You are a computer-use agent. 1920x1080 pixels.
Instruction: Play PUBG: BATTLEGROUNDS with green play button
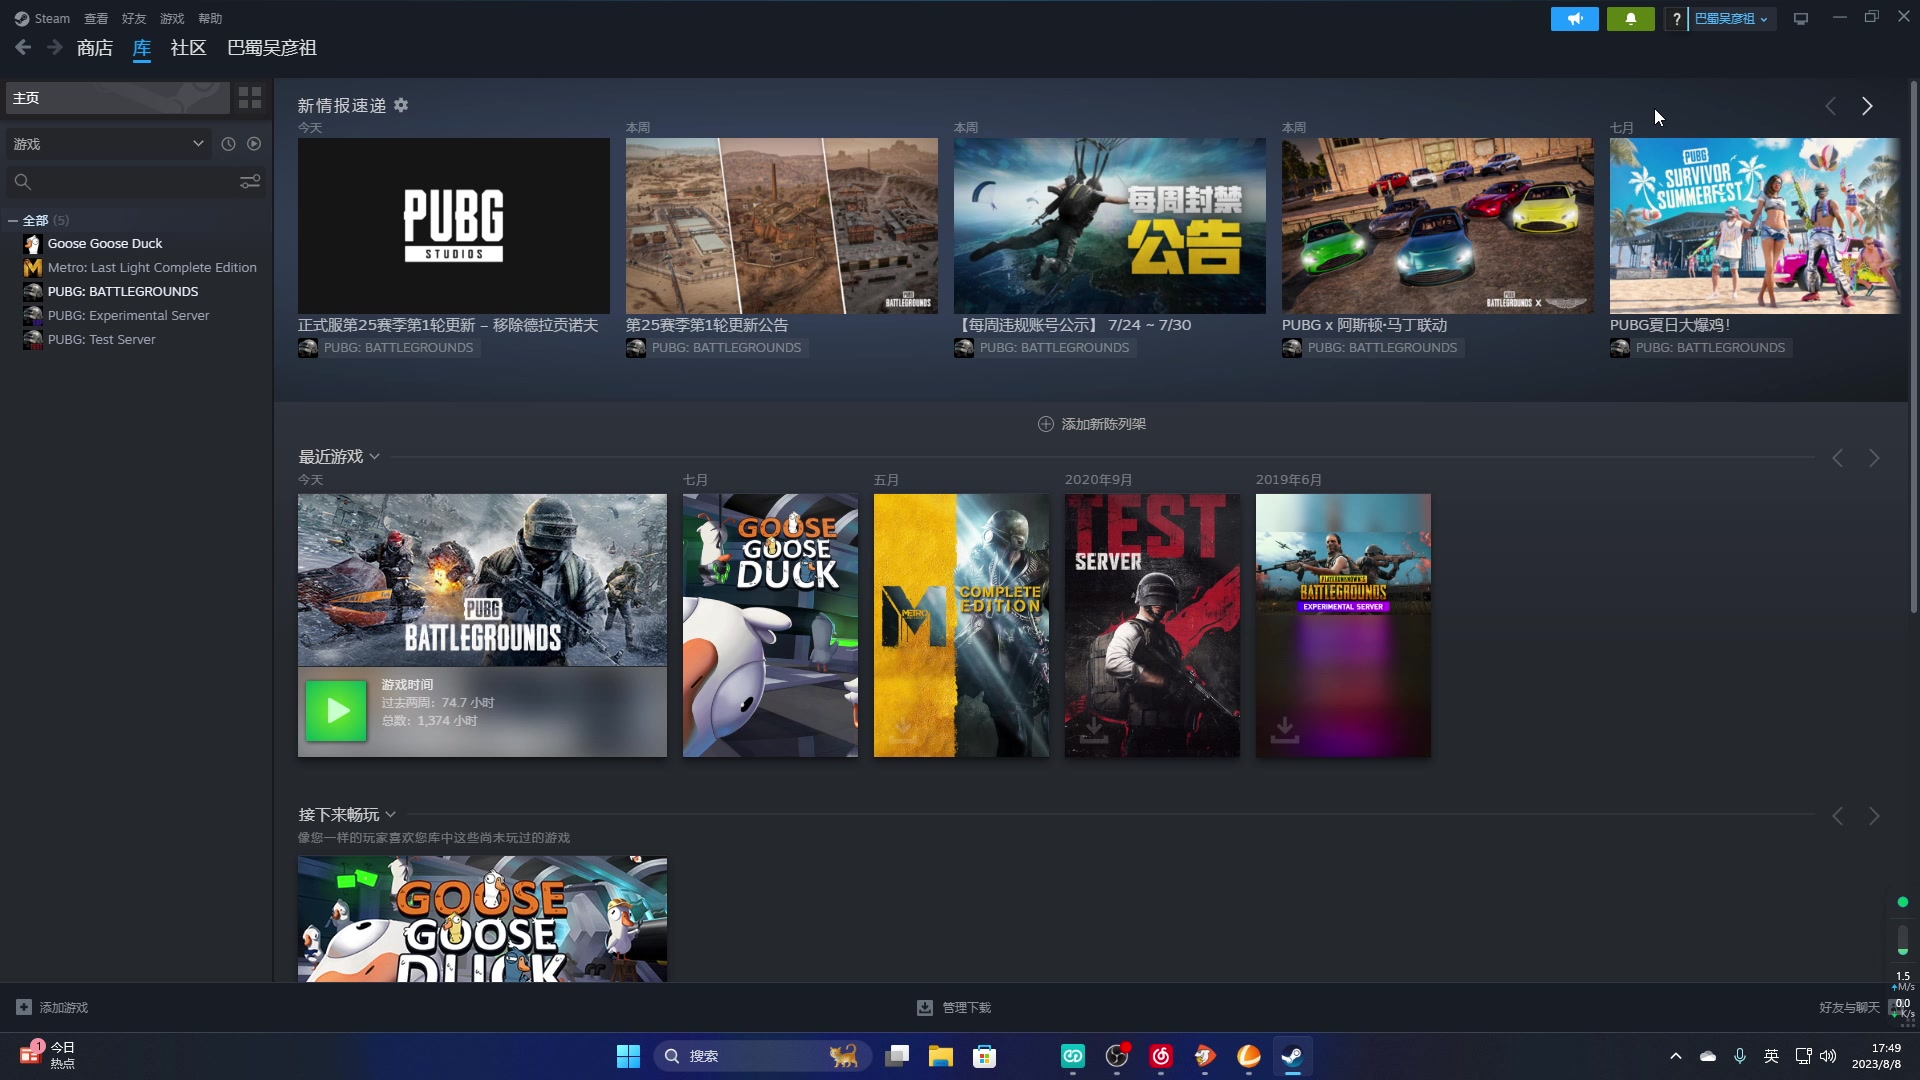[x=336, y=711]
